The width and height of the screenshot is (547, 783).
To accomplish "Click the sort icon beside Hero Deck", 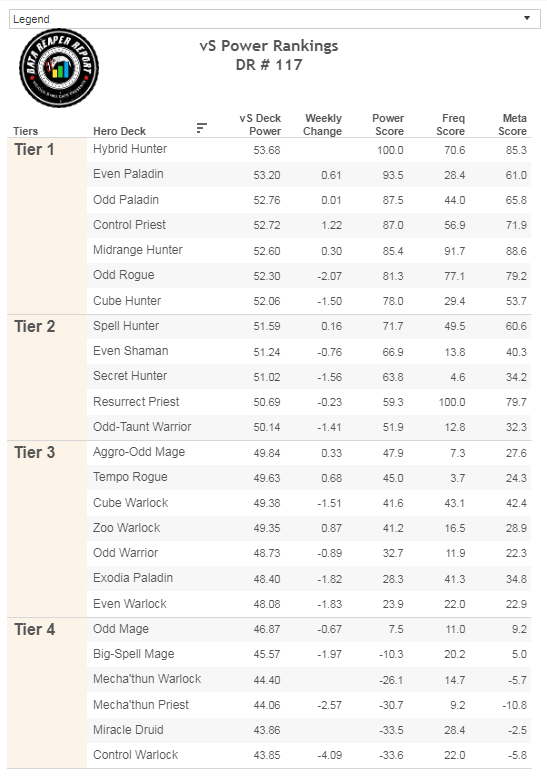I will pos(201,128).
